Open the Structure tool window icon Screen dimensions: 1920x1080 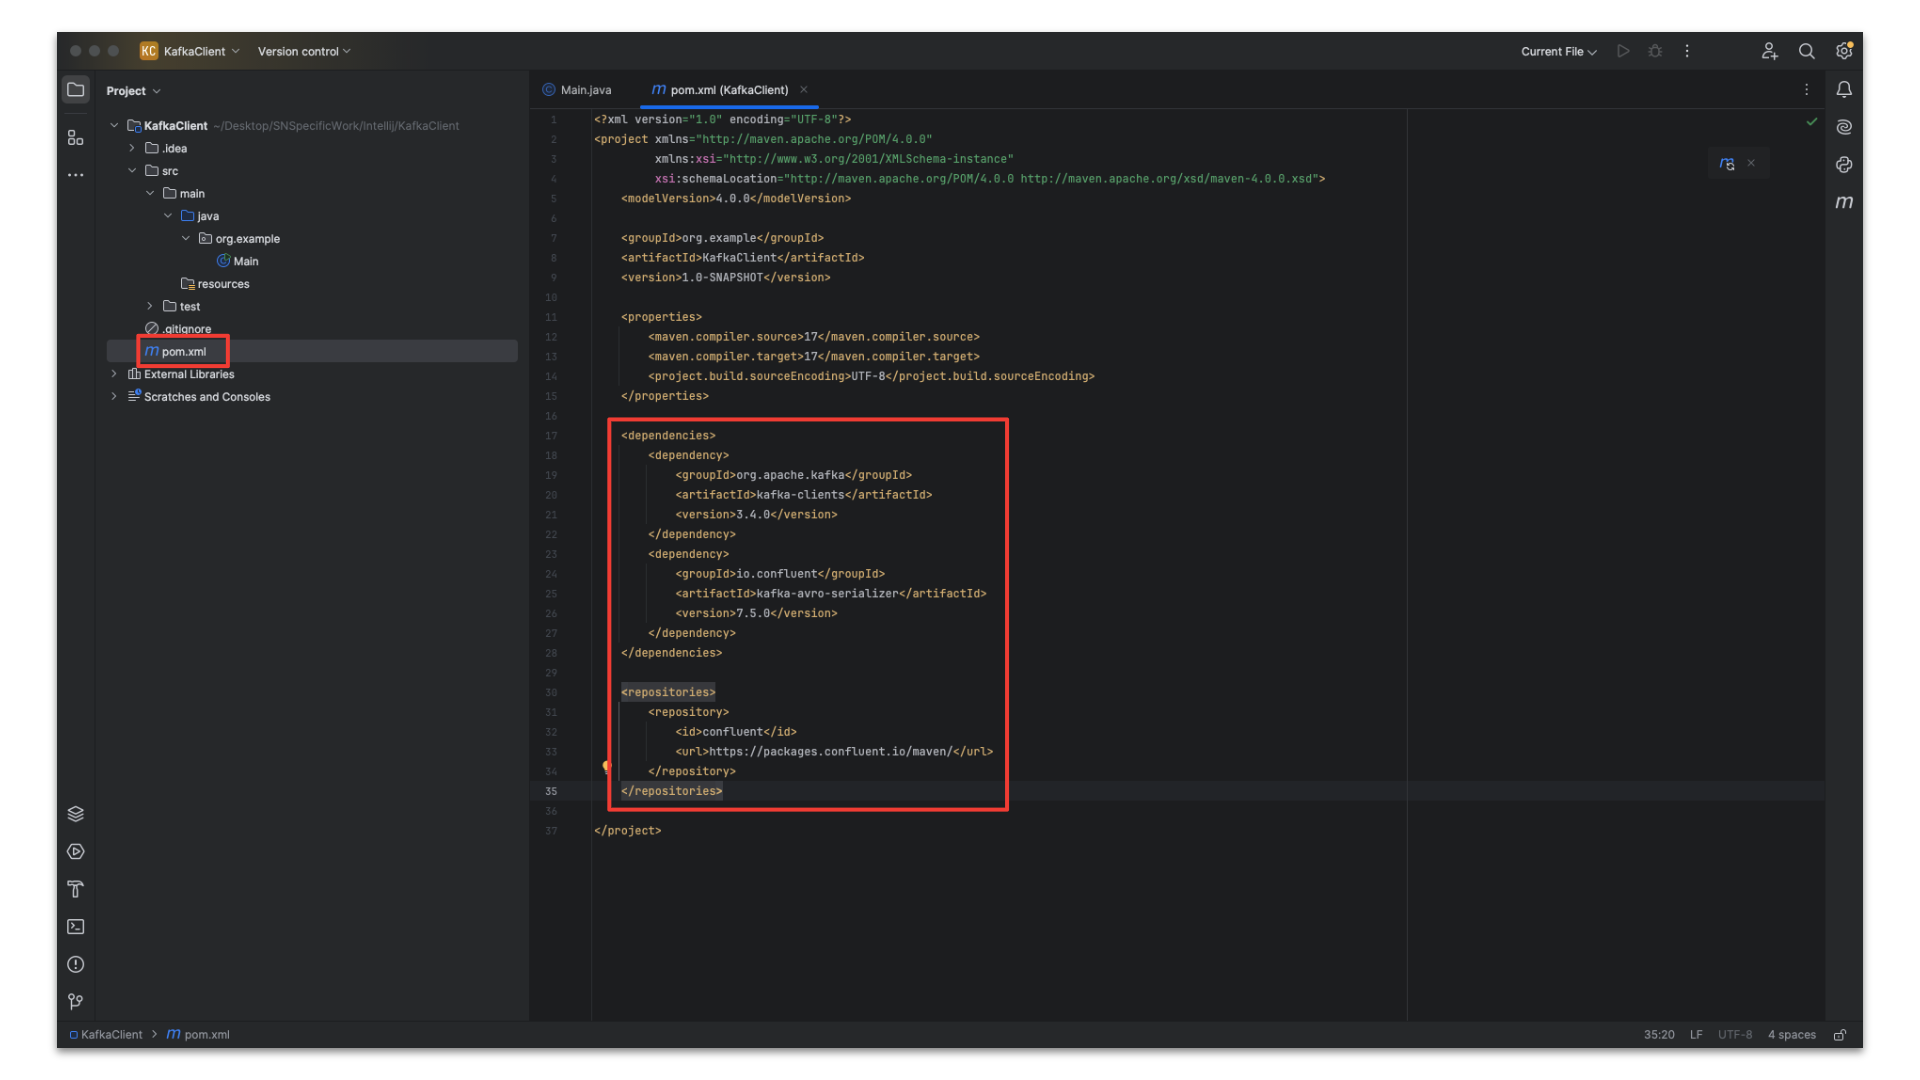(75, 138)
